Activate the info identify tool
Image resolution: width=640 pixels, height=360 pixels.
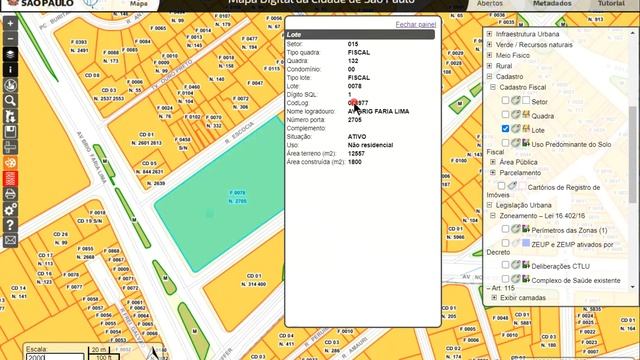point(10,70)
